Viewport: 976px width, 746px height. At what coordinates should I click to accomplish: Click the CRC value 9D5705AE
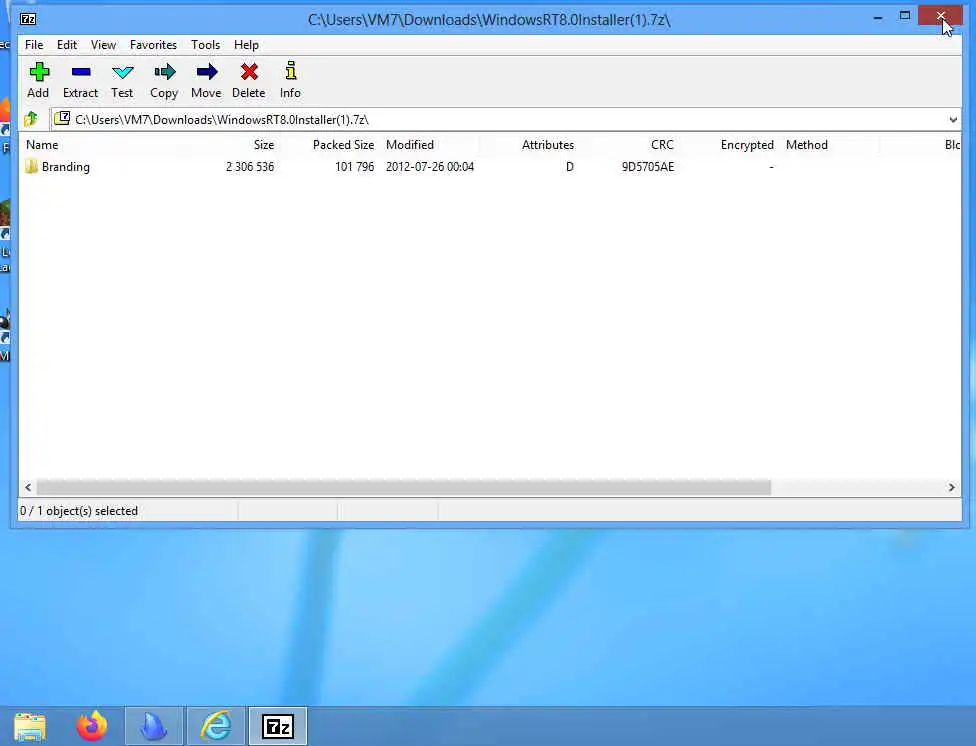coord(647,166)
